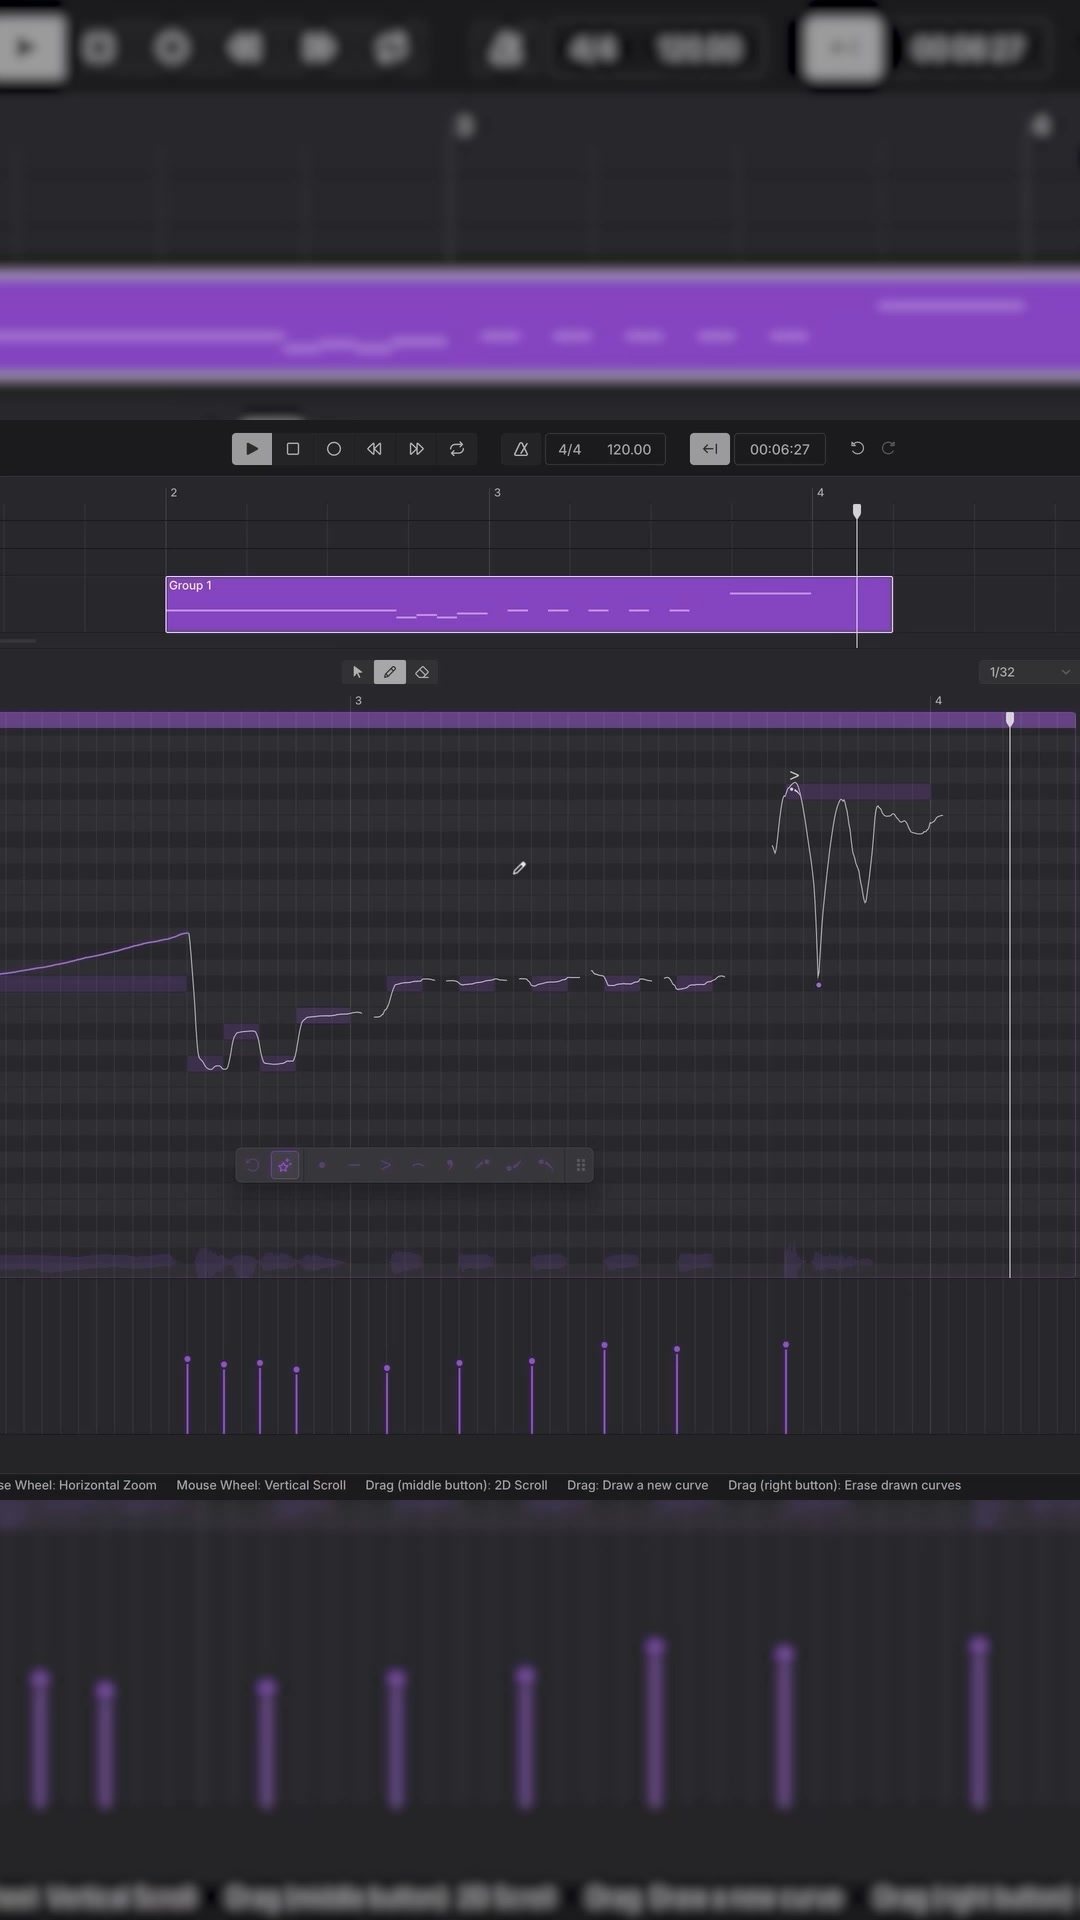Click the 4/4 time signature field
1080x1920 pixels.
pyautogui.click(x=570, y=449)
